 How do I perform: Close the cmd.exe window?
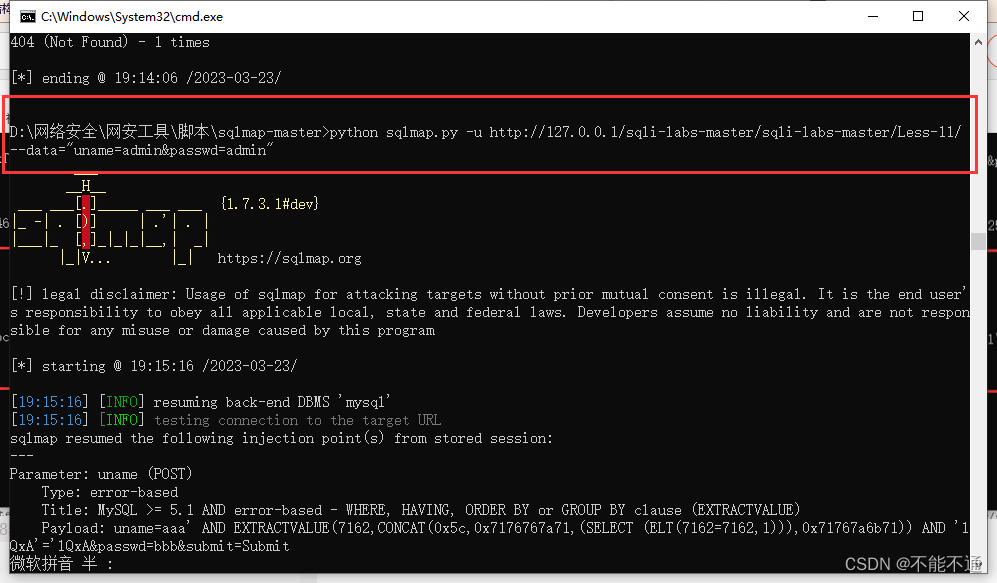tap(963, 17)
